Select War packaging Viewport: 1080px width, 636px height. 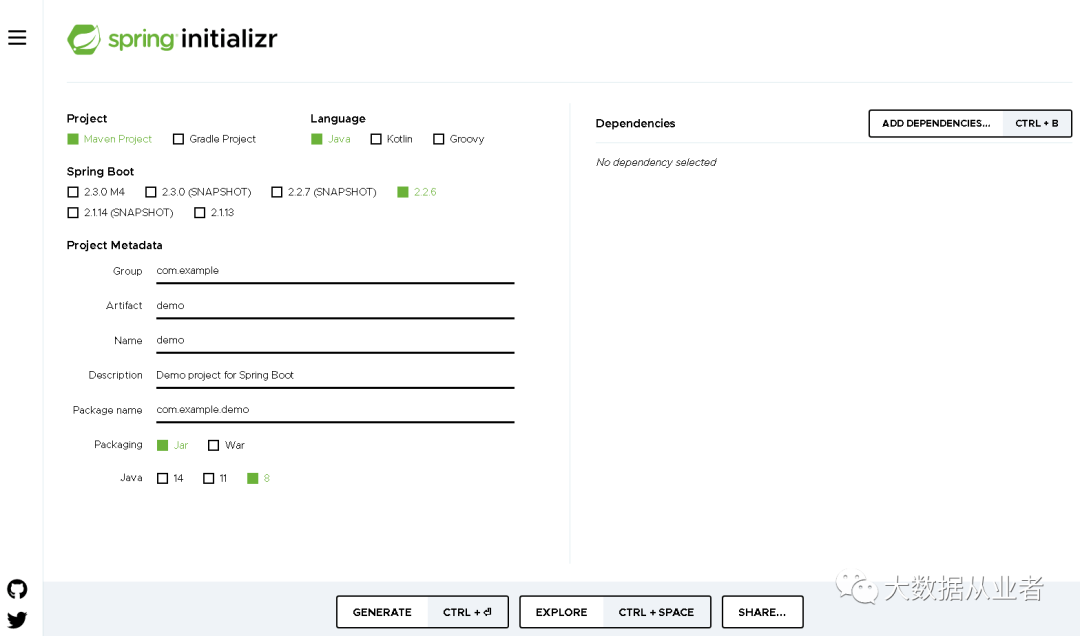(x=226, y=446)
